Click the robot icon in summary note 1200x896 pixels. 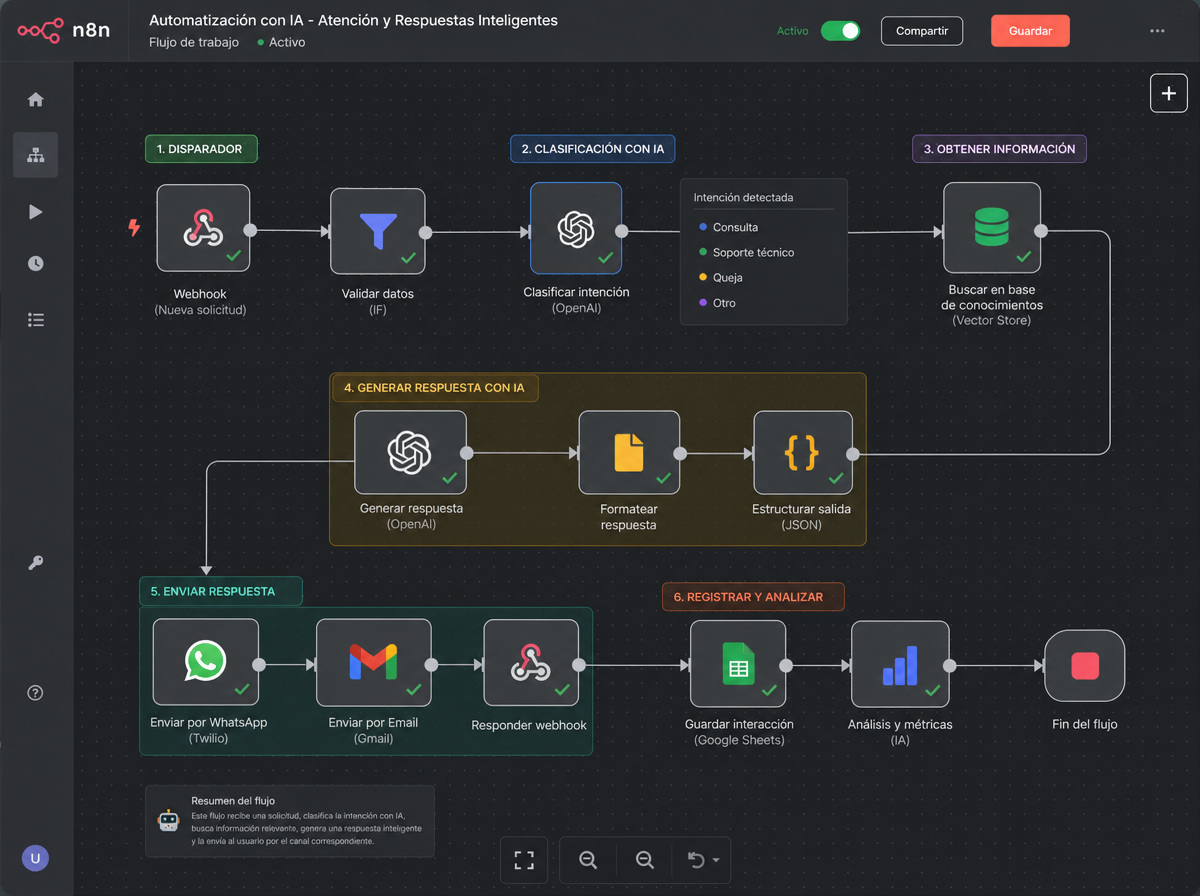[168, 821]
